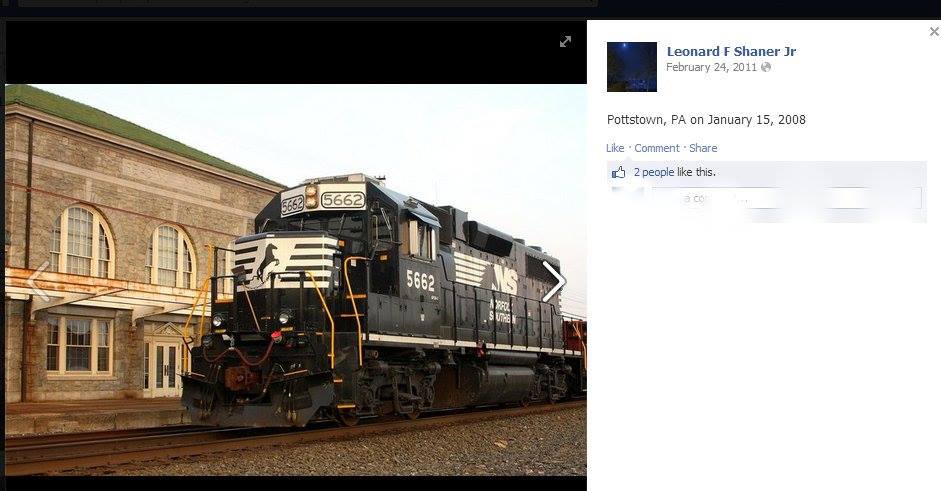This screenshot has height=491, width=941.
Task: Go to the next photo arrow
Action: 553,281
